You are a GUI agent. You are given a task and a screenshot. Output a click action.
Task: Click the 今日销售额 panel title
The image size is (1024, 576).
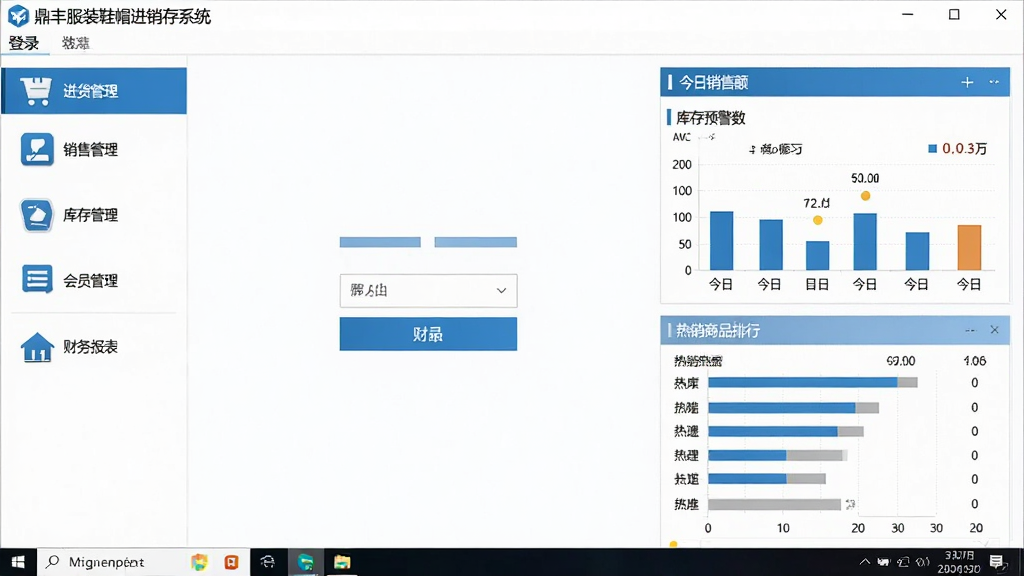pyautogui.click(x=713, y=82)
